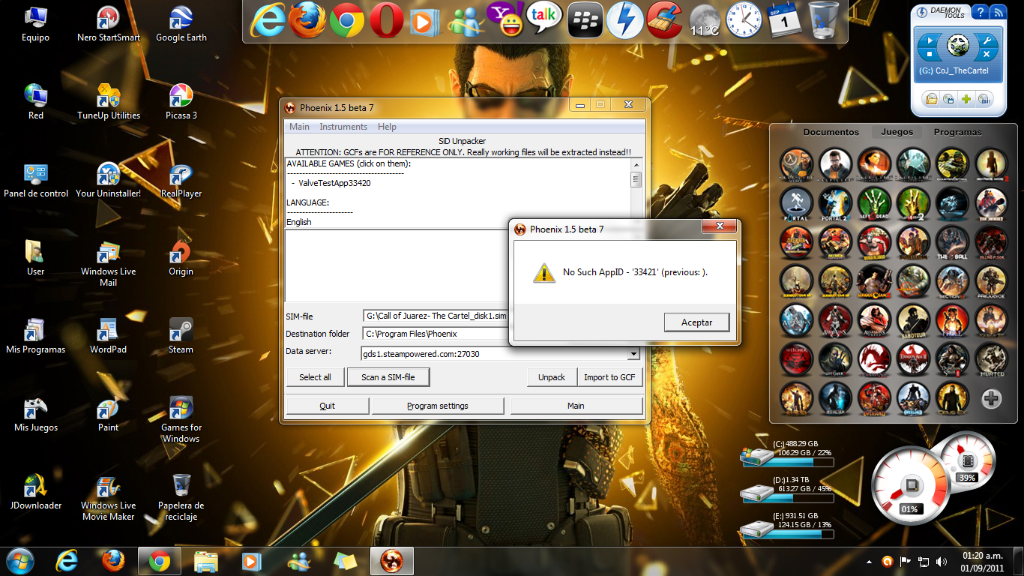
Task: Click the Unpack button
Action: coord(551,377)
